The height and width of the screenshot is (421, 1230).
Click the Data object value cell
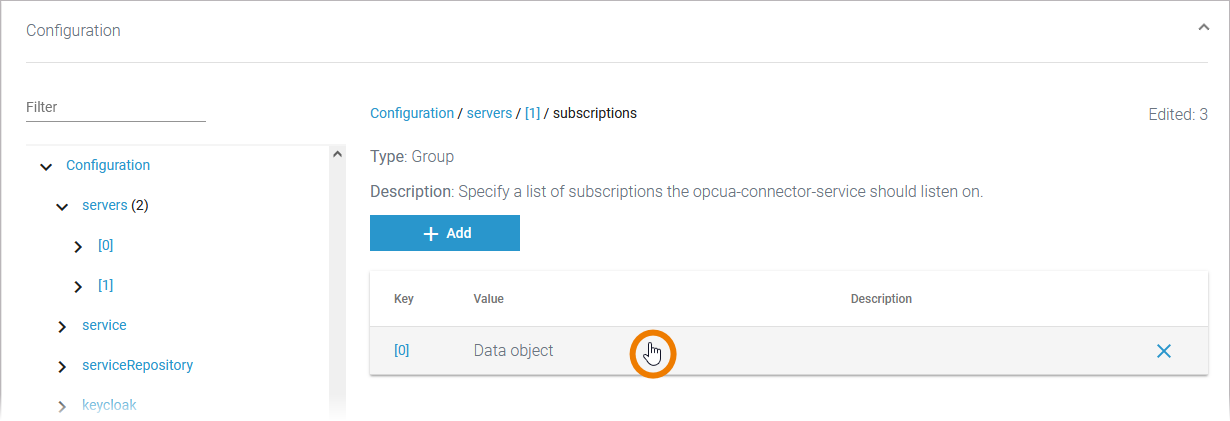tap(513, 351)
